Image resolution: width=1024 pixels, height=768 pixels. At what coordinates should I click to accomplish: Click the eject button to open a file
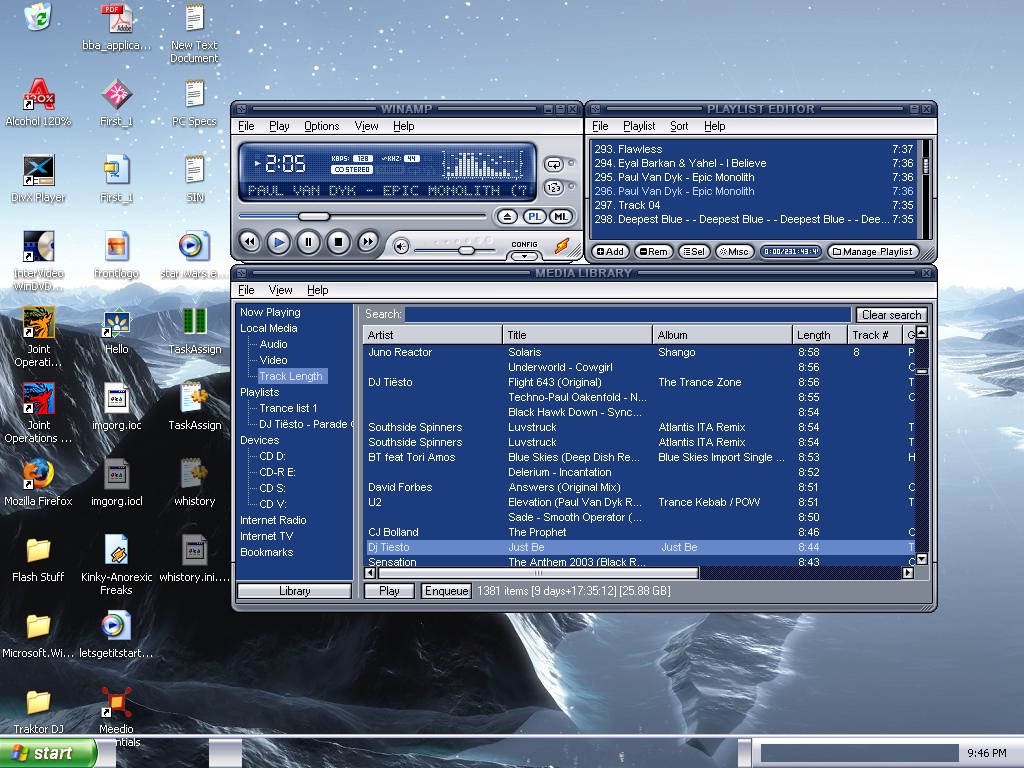507,217
